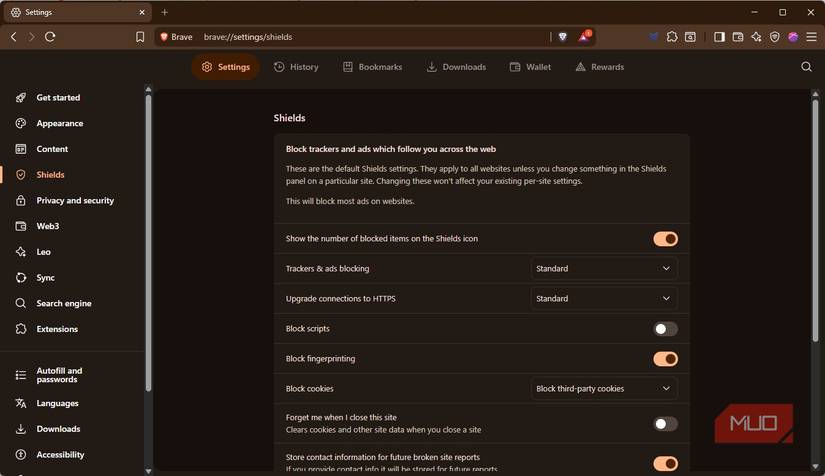Open the Downloads tab in the top navigation
This screenshot has width=825, height=476.
click(456, 67)
